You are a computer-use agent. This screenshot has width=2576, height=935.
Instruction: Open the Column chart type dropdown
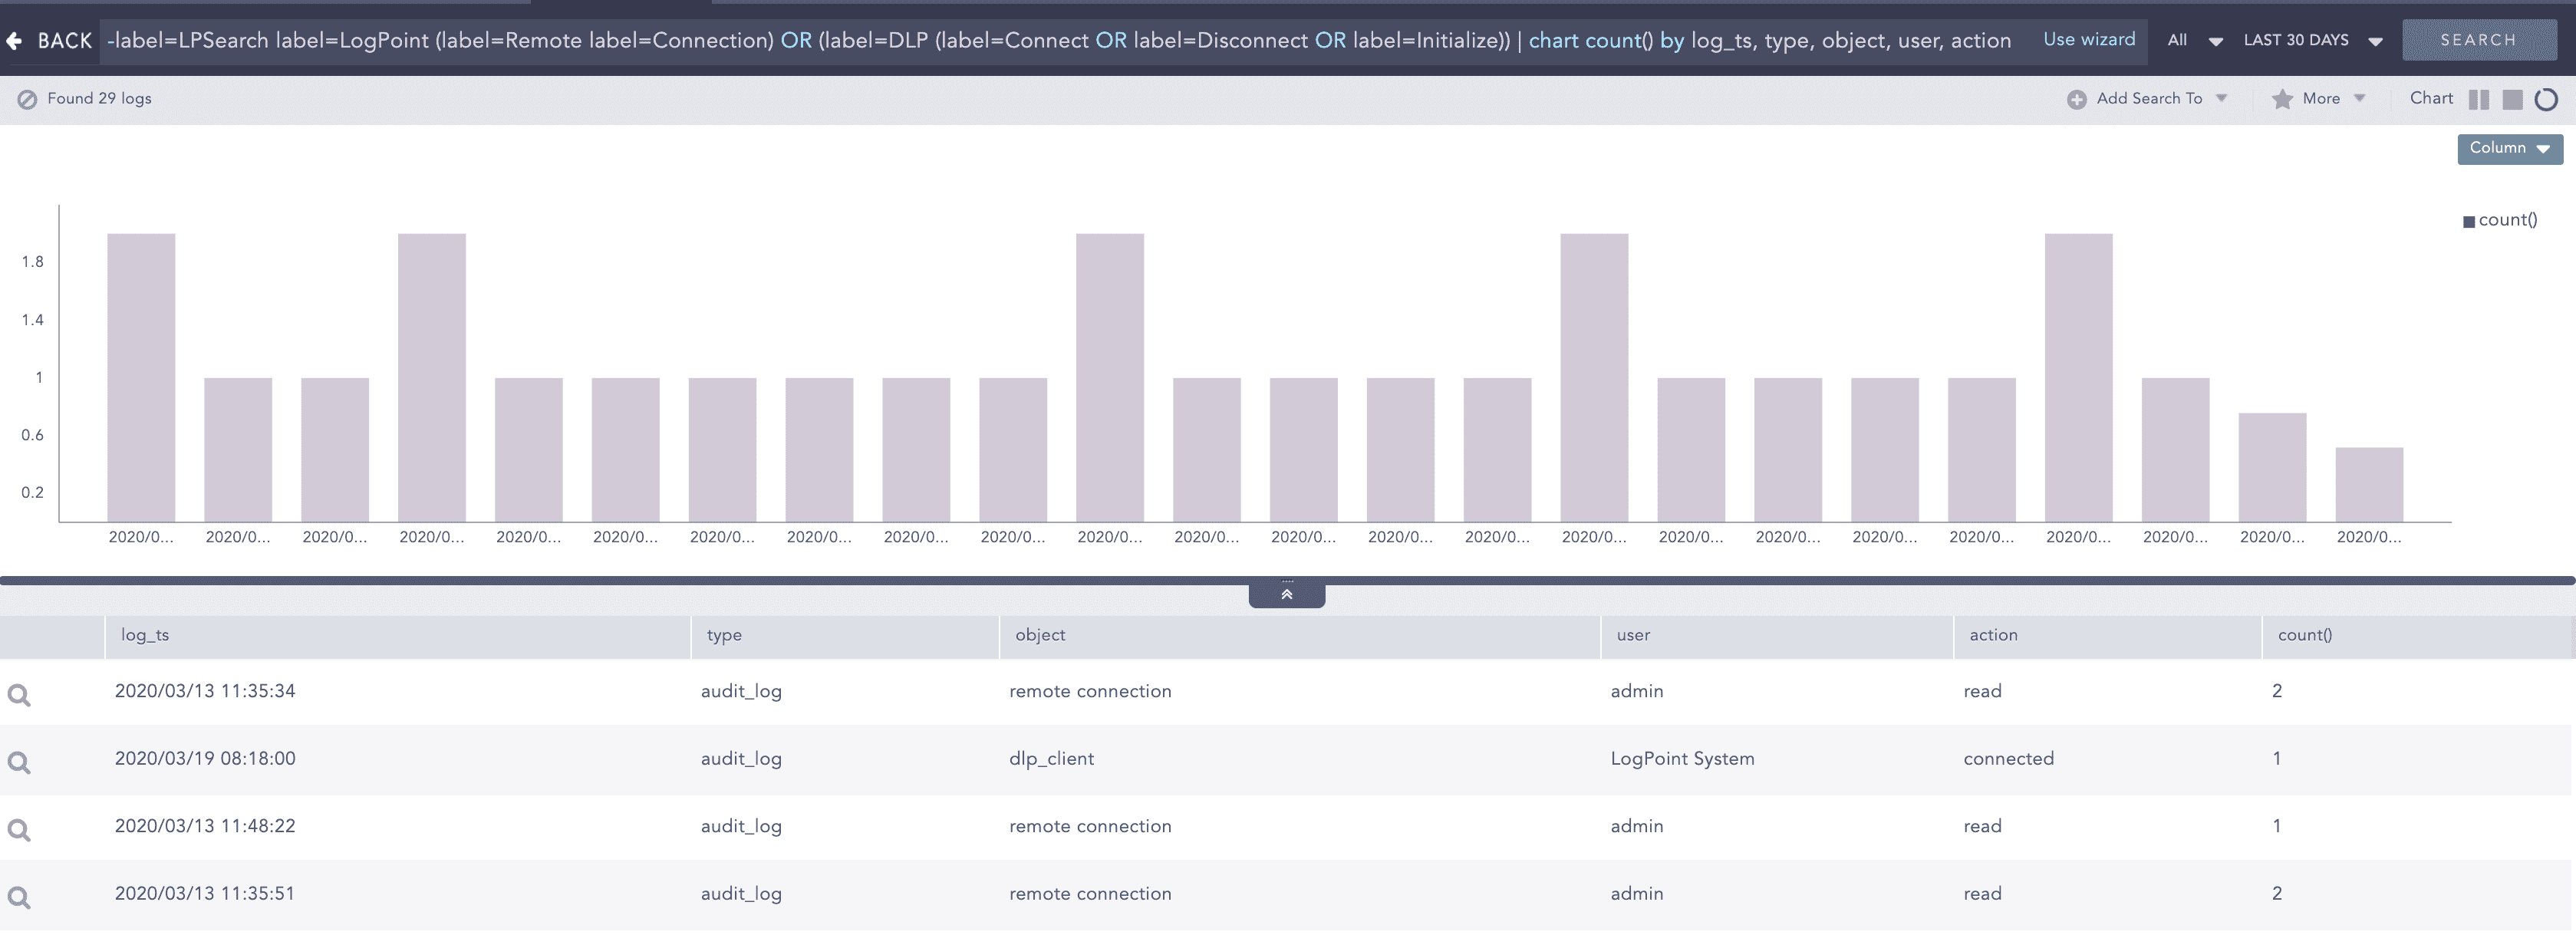click(x=2509, y=148)
